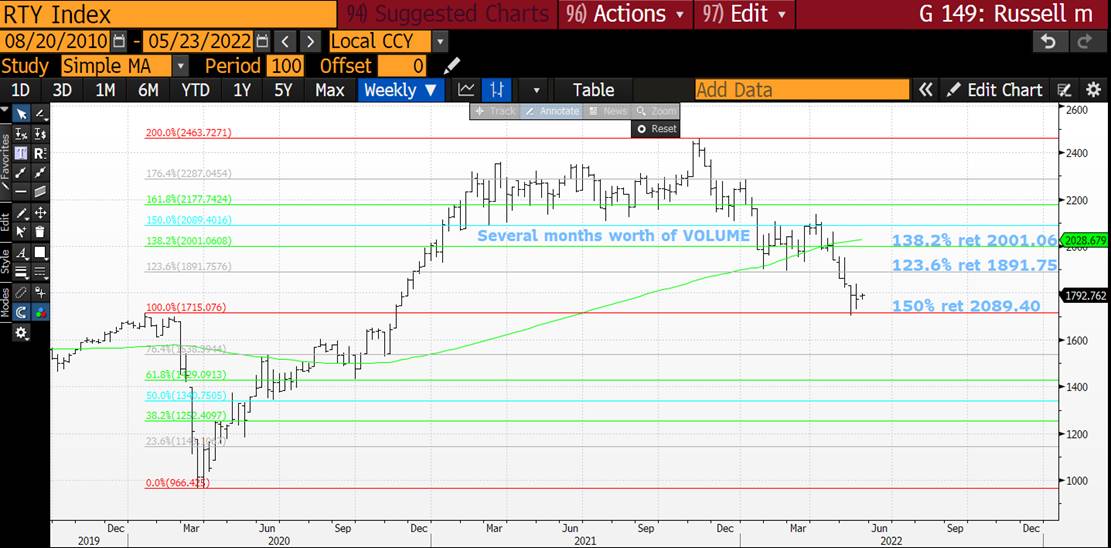Click the Offset value field
1111x548 pixels.
click(402, 67)
